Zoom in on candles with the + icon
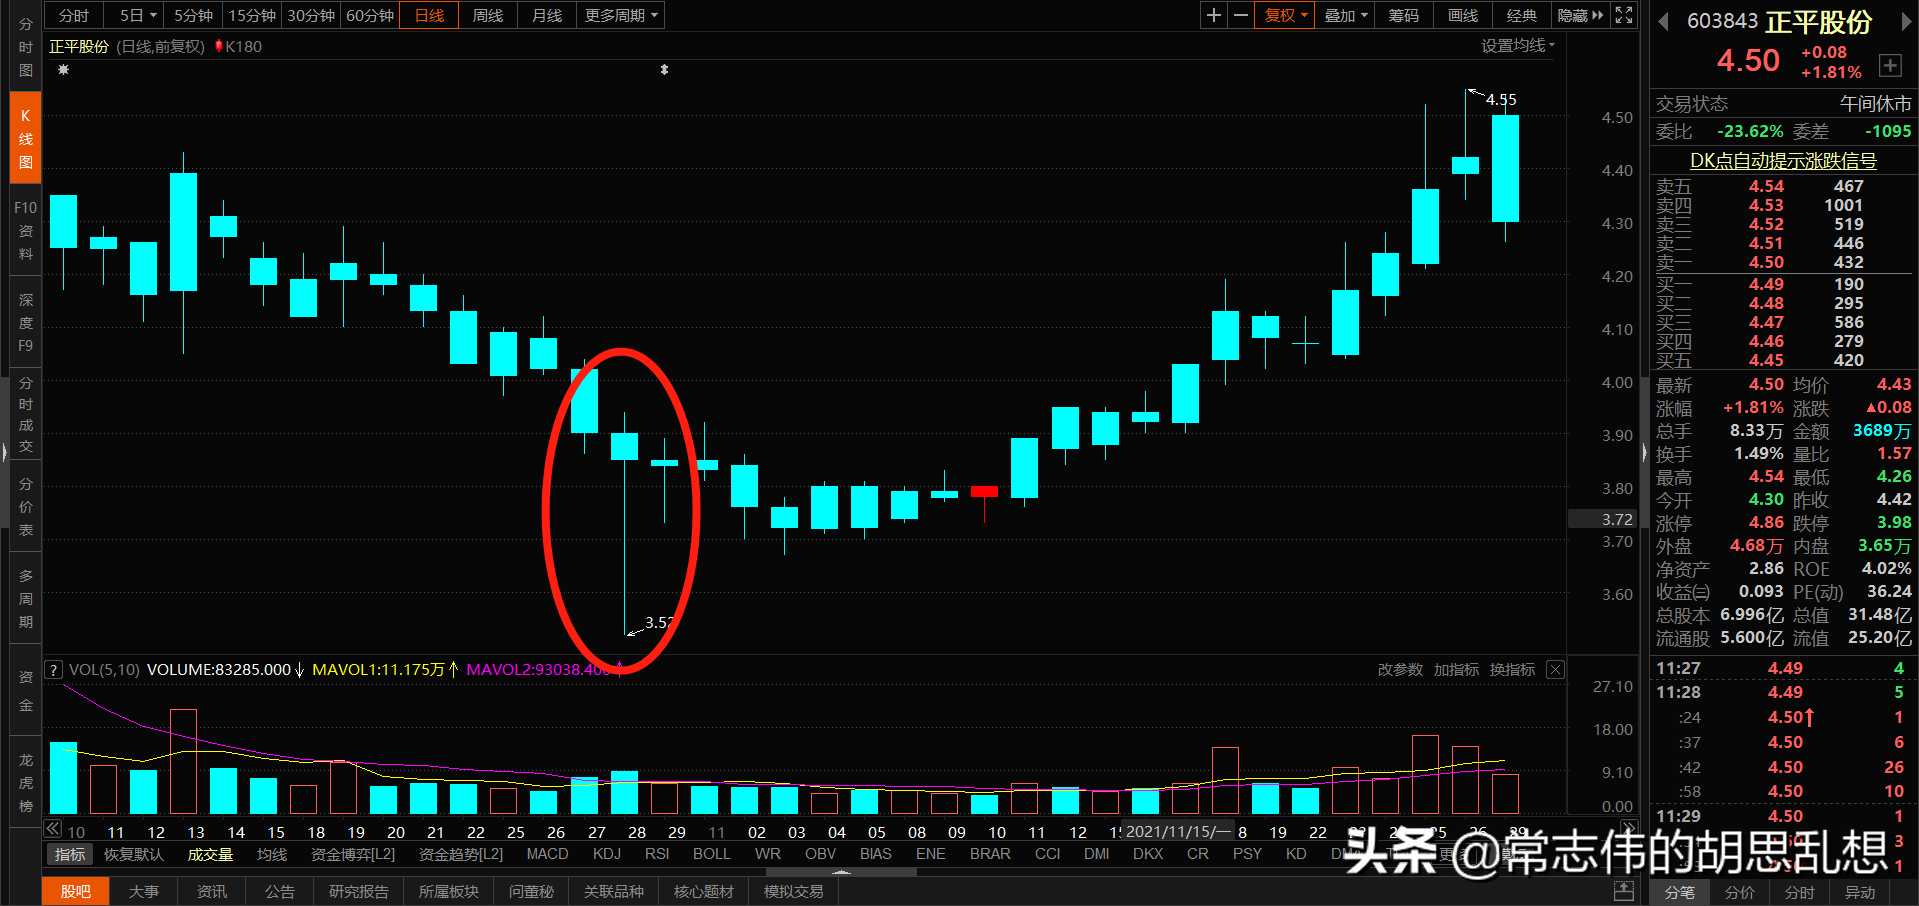 [x=1212, y=15]
